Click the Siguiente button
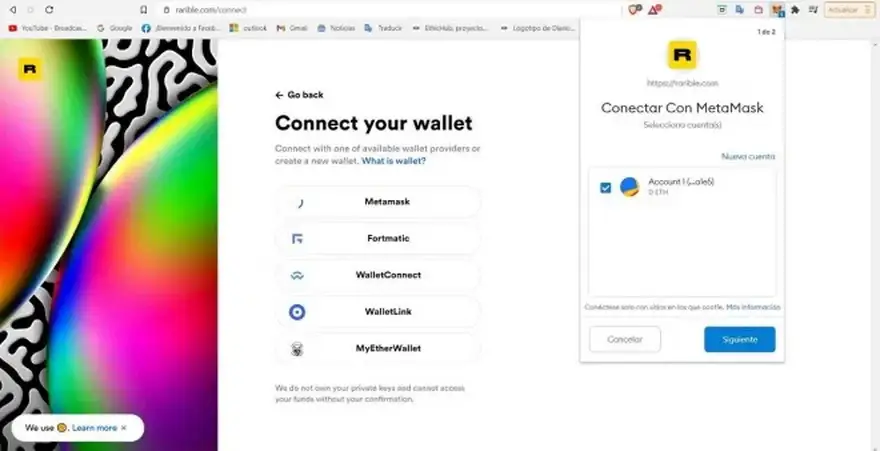 click(x=740, y=339)
